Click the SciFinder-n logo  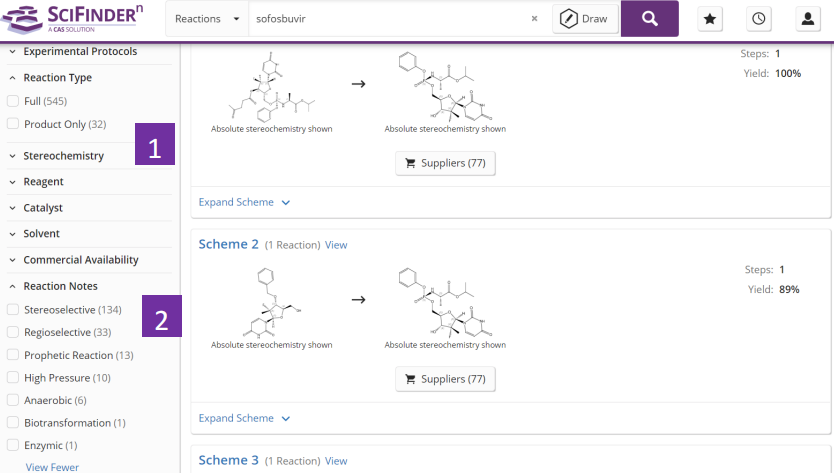pyautogui.click(x=73, y=18)
